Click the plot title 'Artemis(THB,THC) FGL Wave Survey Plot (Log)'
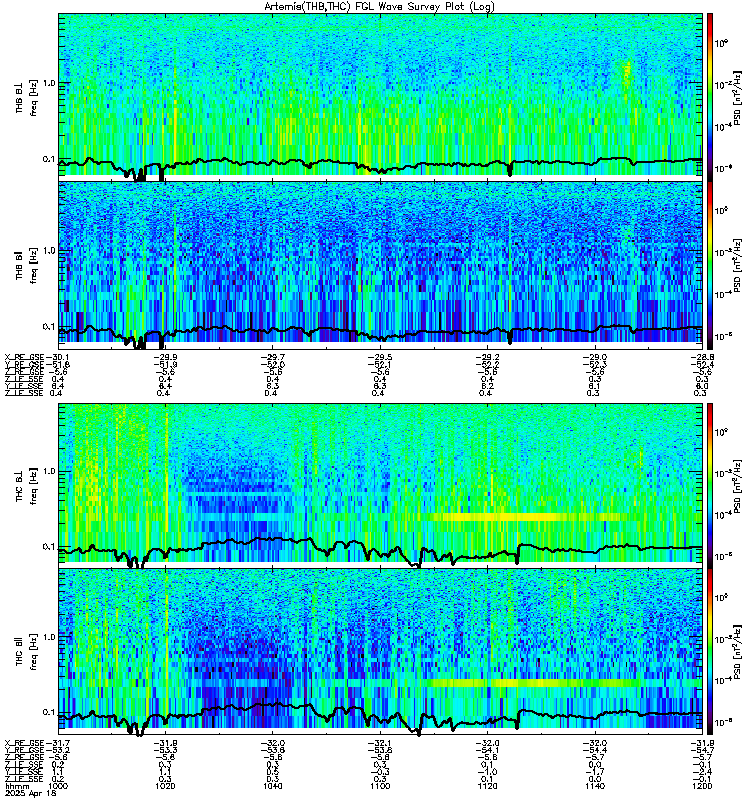The image size is (750, 800). tap(379, 7)
